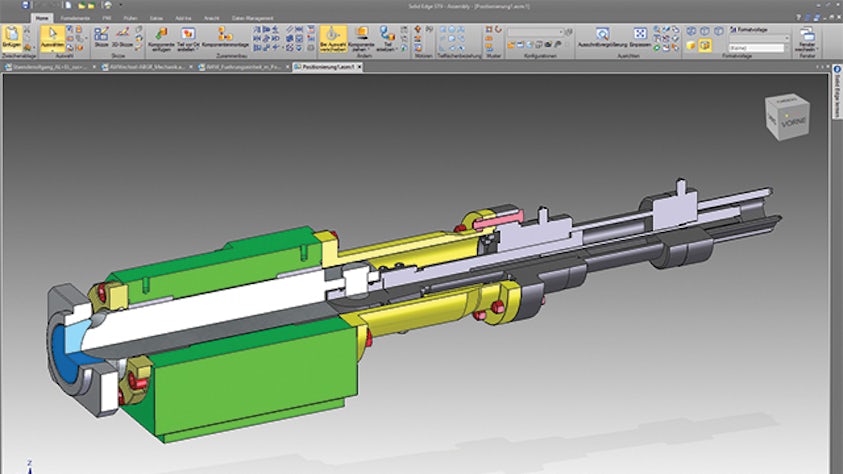Click the help question mark icon
This screenshot has width=843, height=474.
point(798,18)
